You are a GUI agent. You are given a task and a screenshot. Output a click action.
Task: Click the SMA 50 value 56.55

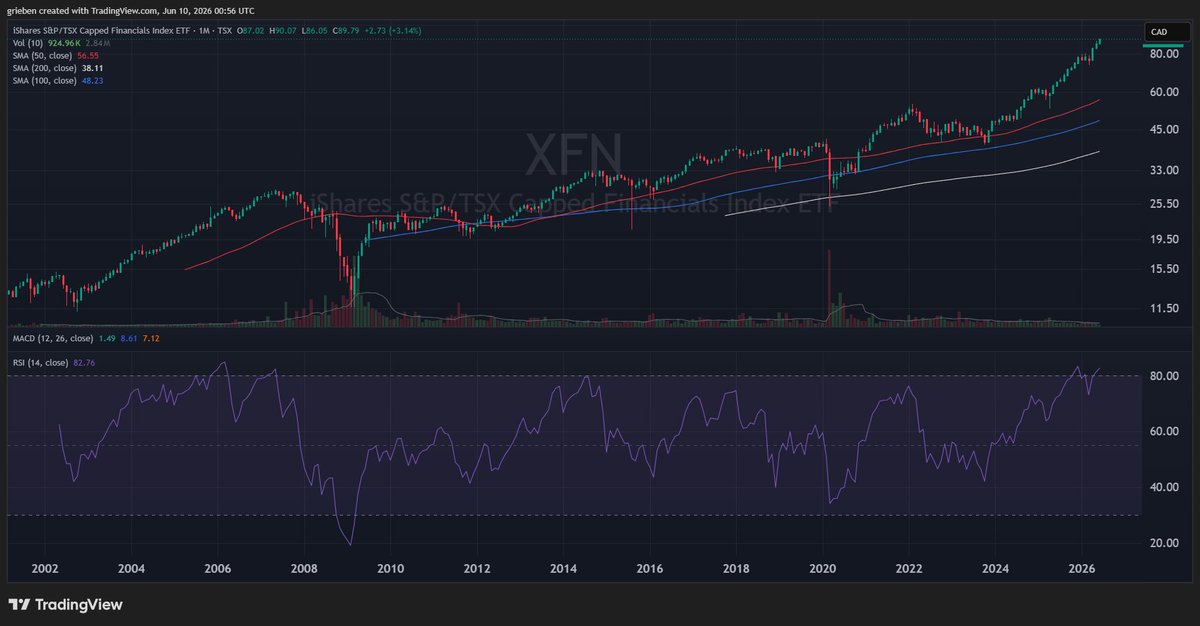click(88, 56)
